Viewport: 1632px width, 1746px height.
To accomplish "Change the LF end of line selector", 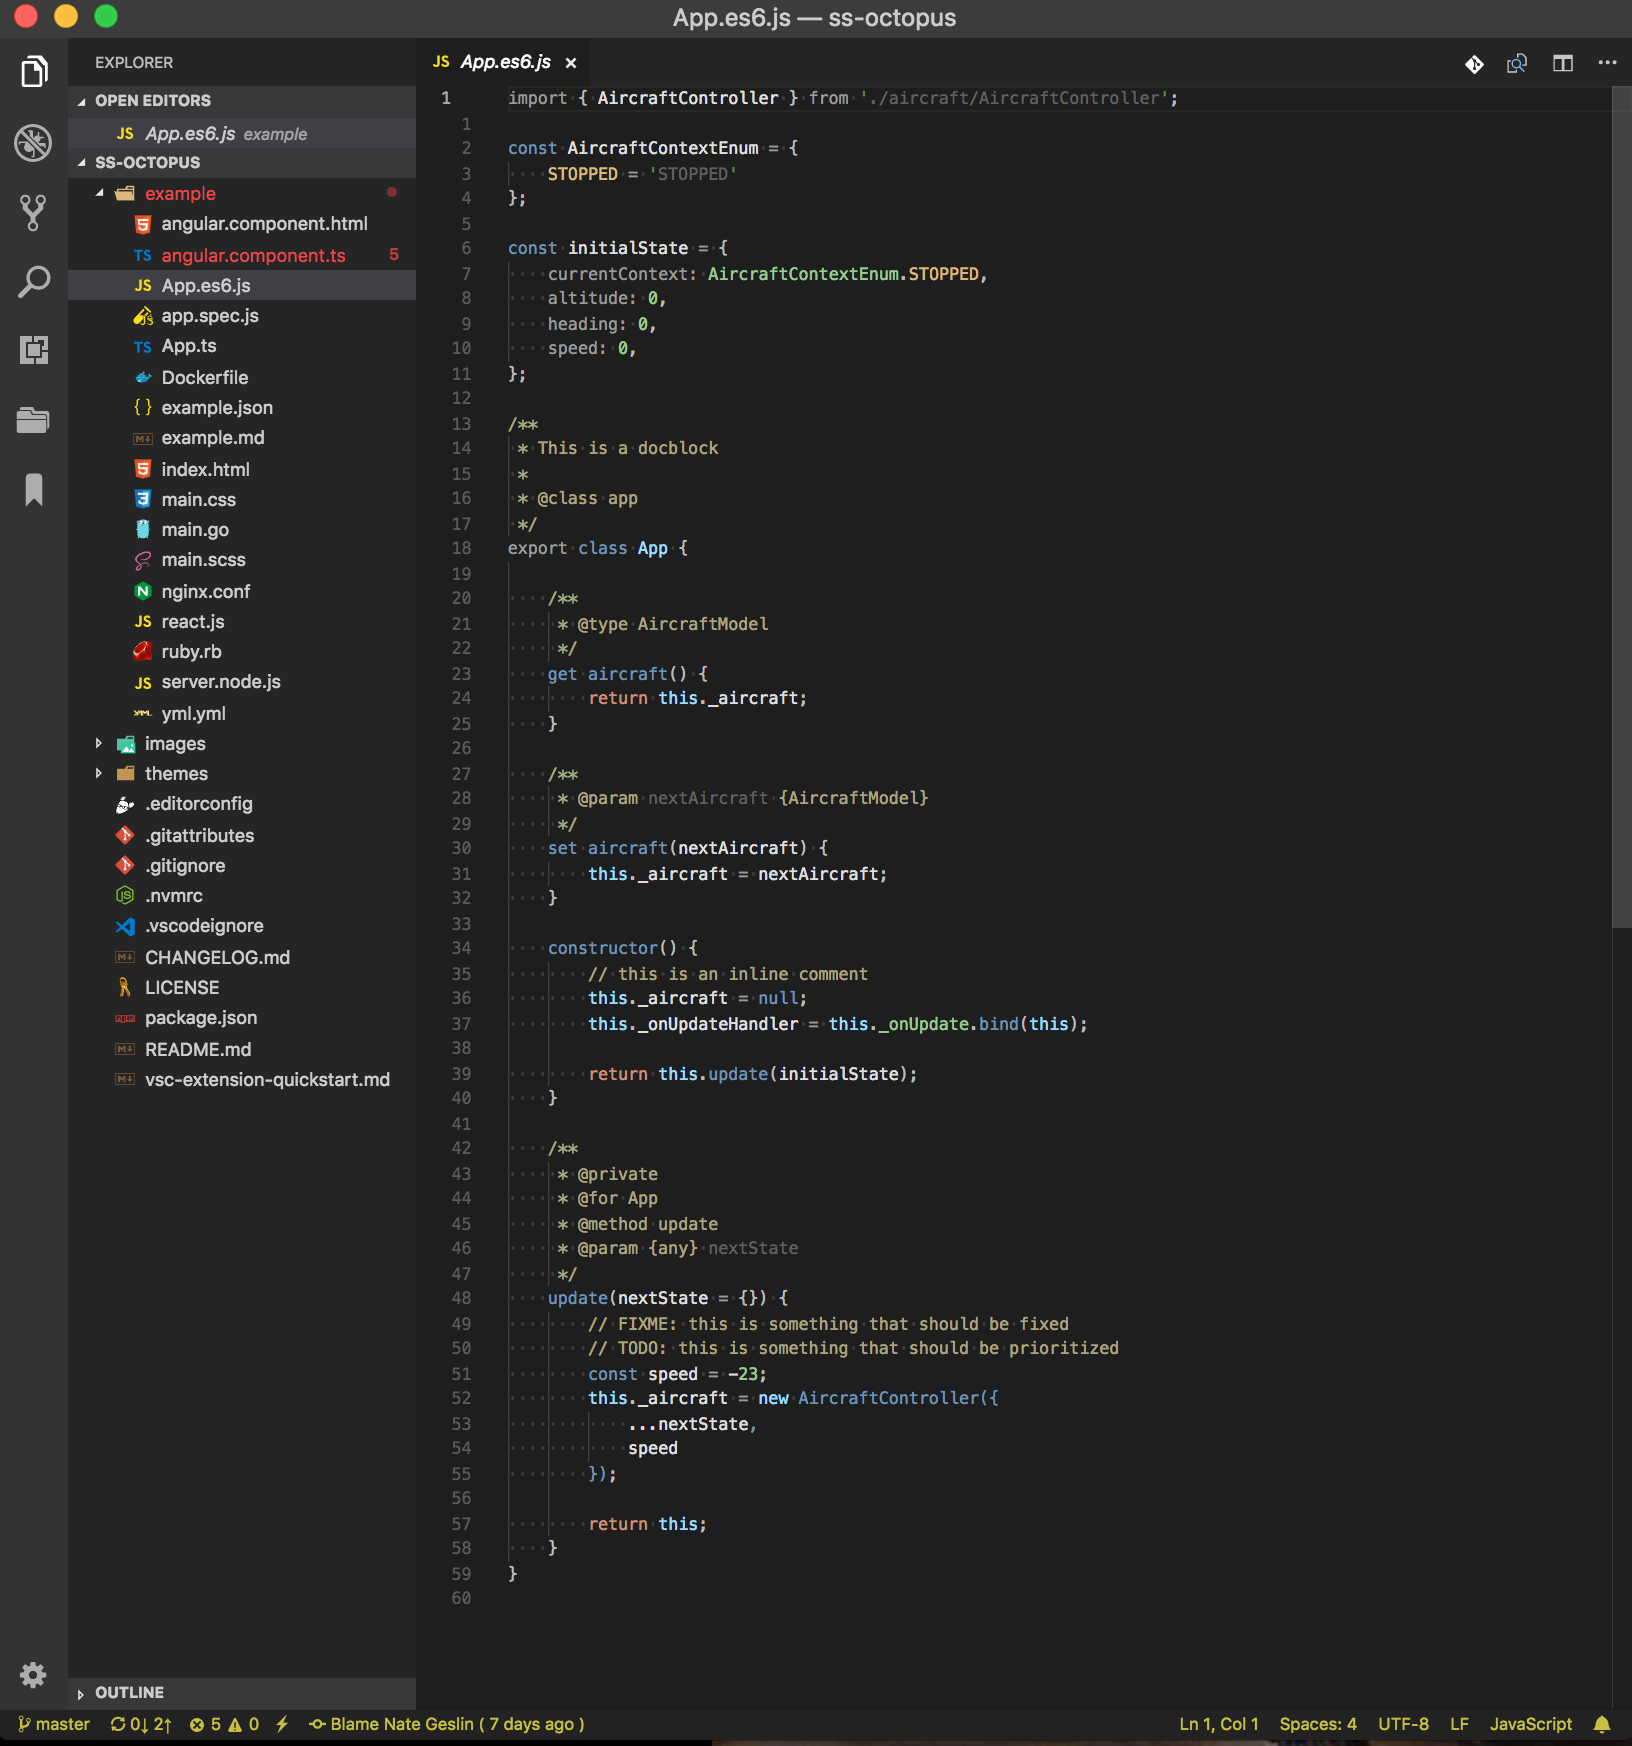I will [x=1459, y=1724].
